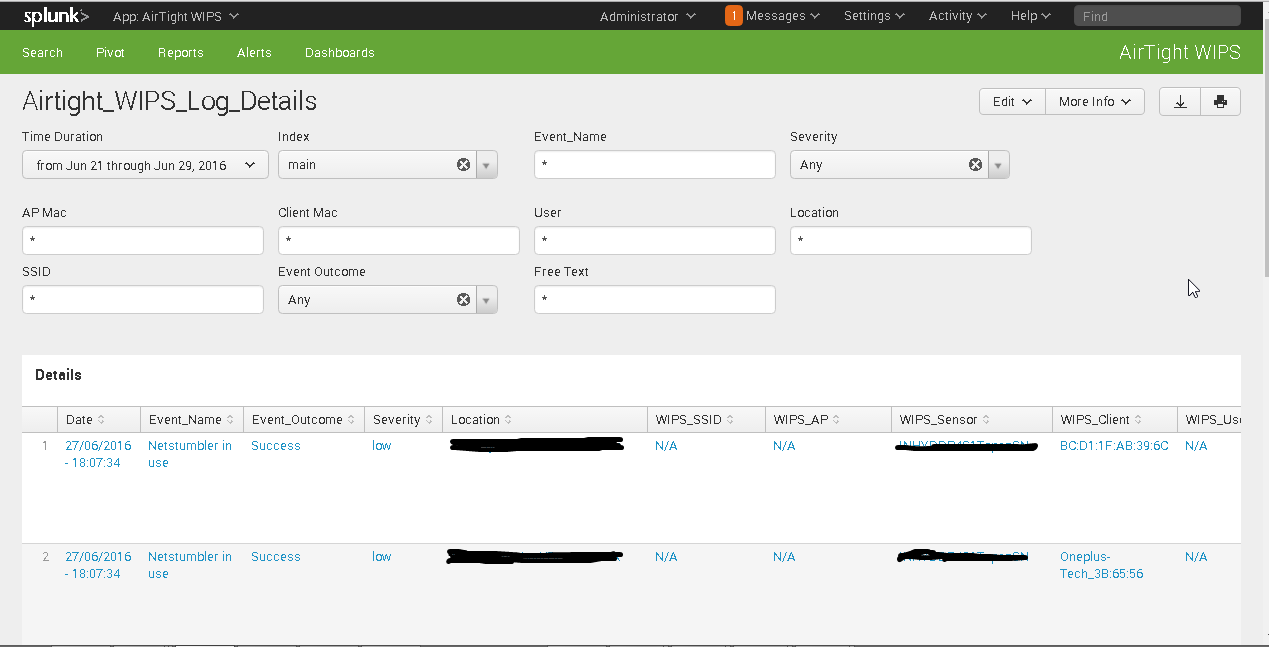The width and height of the screenshot is (1269, 647).
Task: Open the Time Duration date range picker
Action: pyautogui.click(x=144, y=164)
